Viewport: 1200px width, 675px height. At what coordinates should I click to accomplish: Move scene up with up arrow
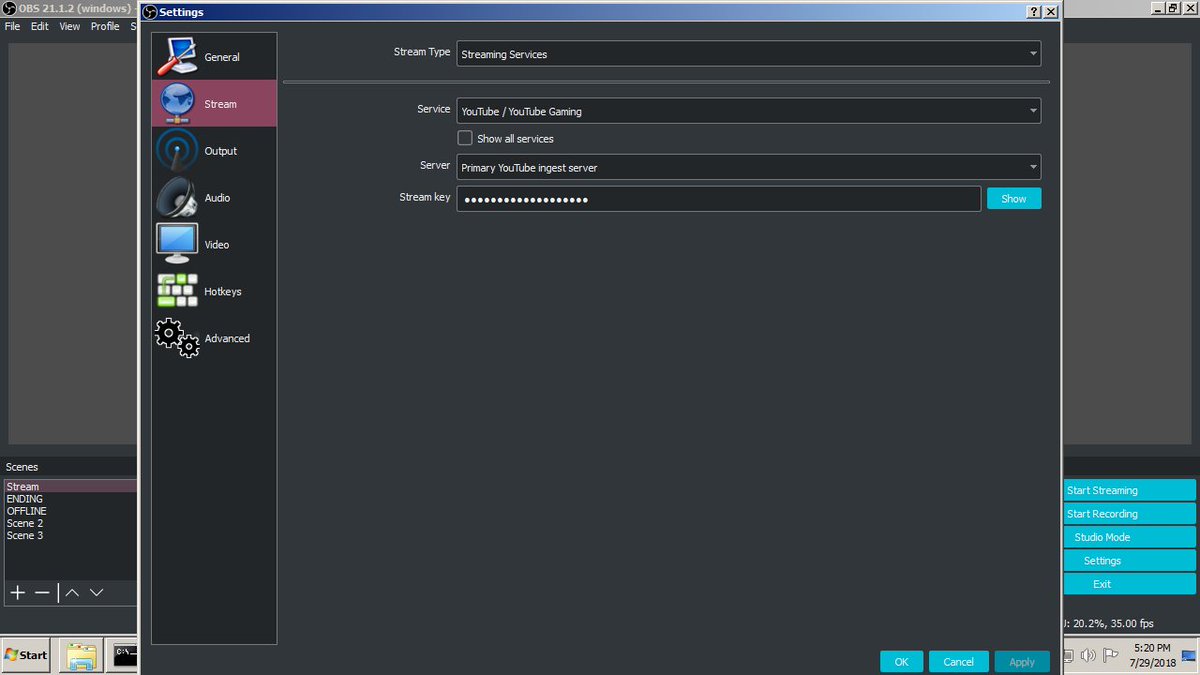coord(72,593)
